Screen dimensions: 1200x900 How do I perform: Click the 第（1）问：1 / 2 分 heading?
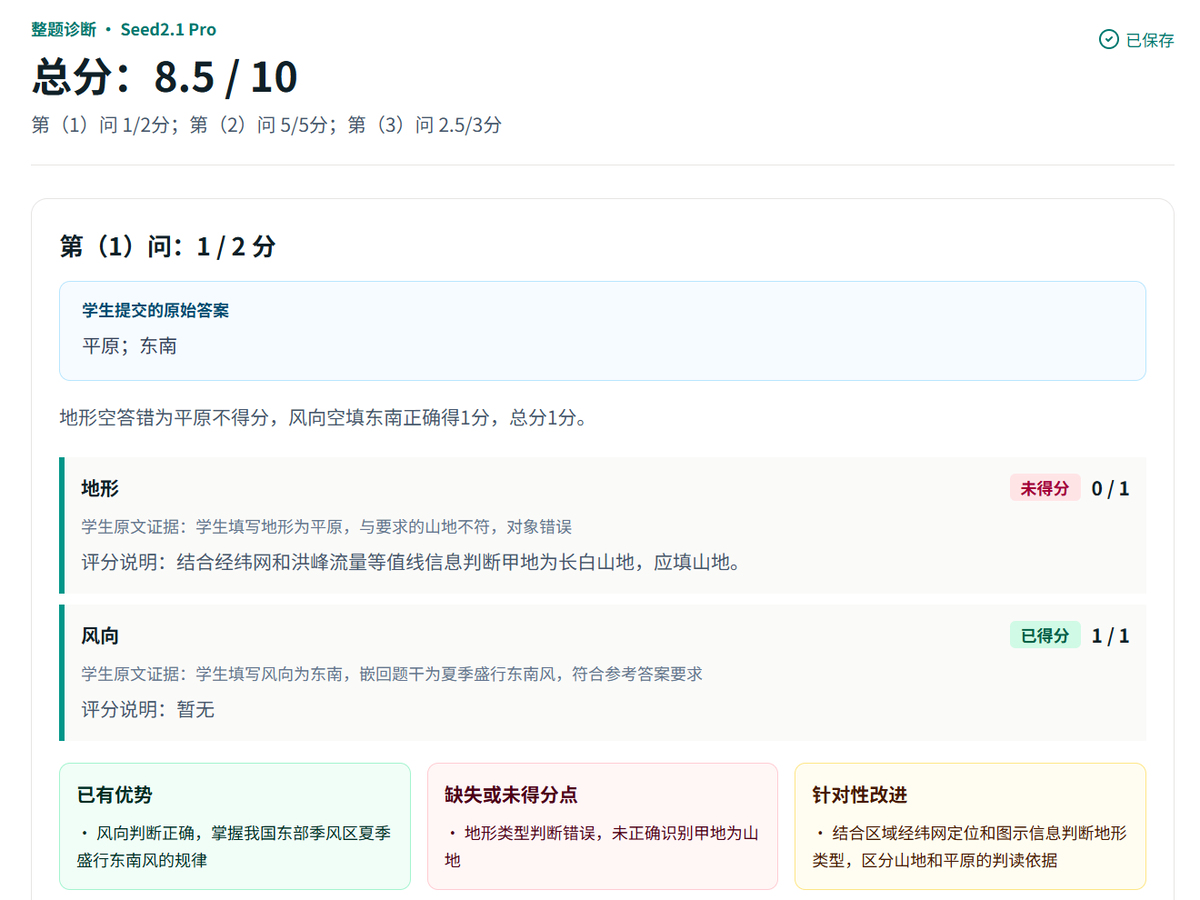pos(168,246)
